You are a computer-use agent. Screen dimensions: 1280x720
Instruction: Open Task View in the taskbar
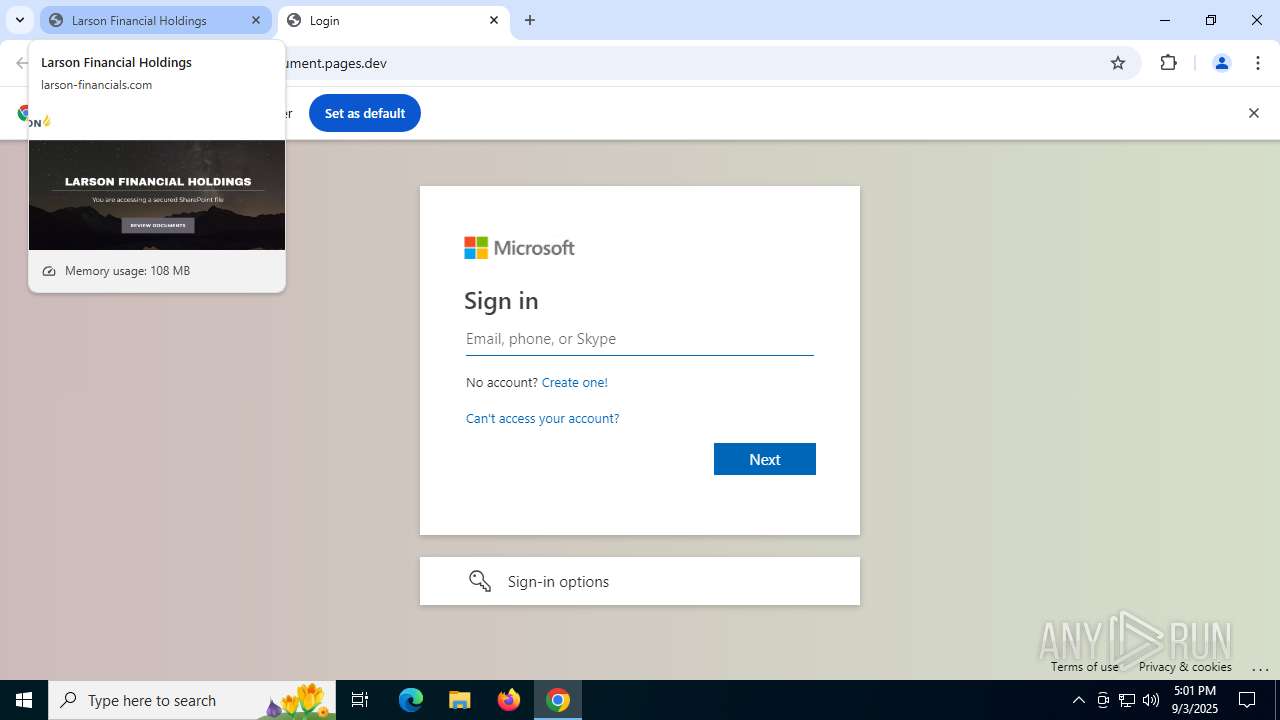[x=360, y=700]
